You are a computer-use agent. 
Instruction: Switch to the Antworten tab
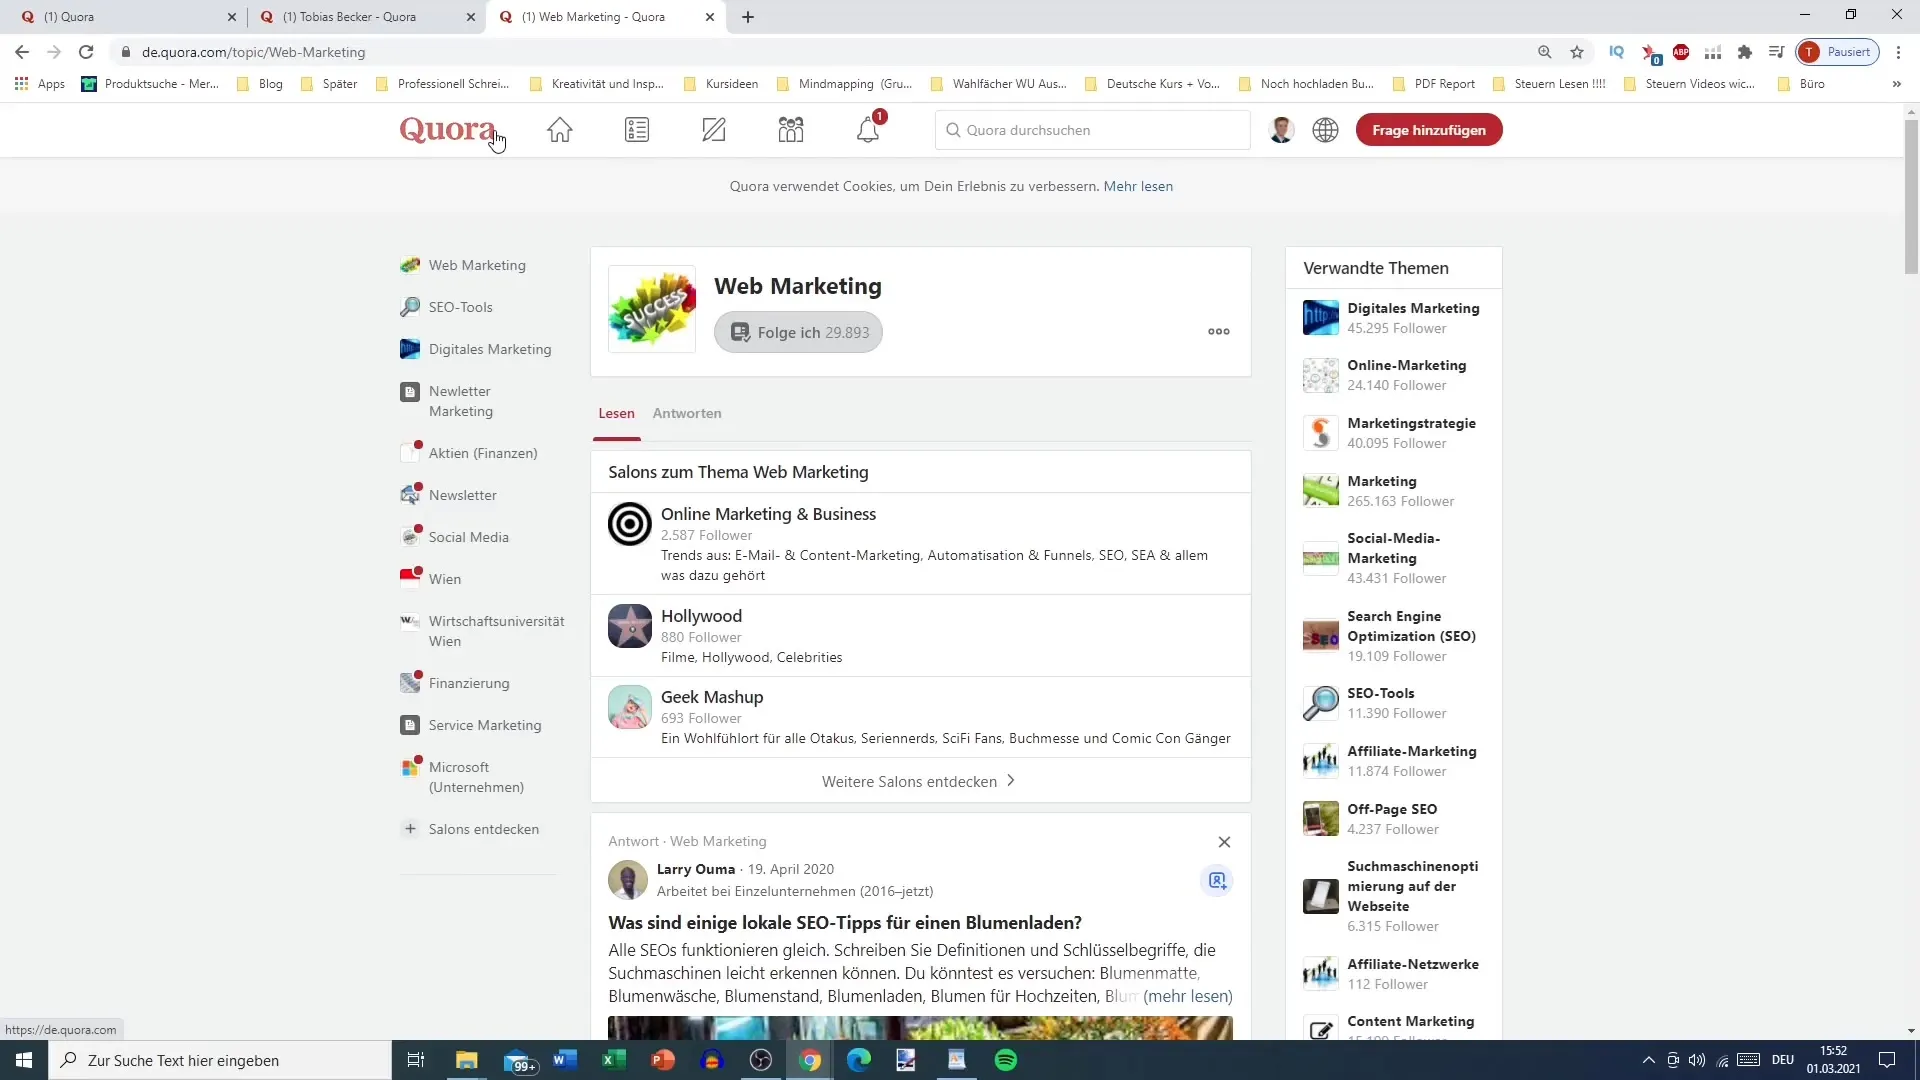point(687,413)
